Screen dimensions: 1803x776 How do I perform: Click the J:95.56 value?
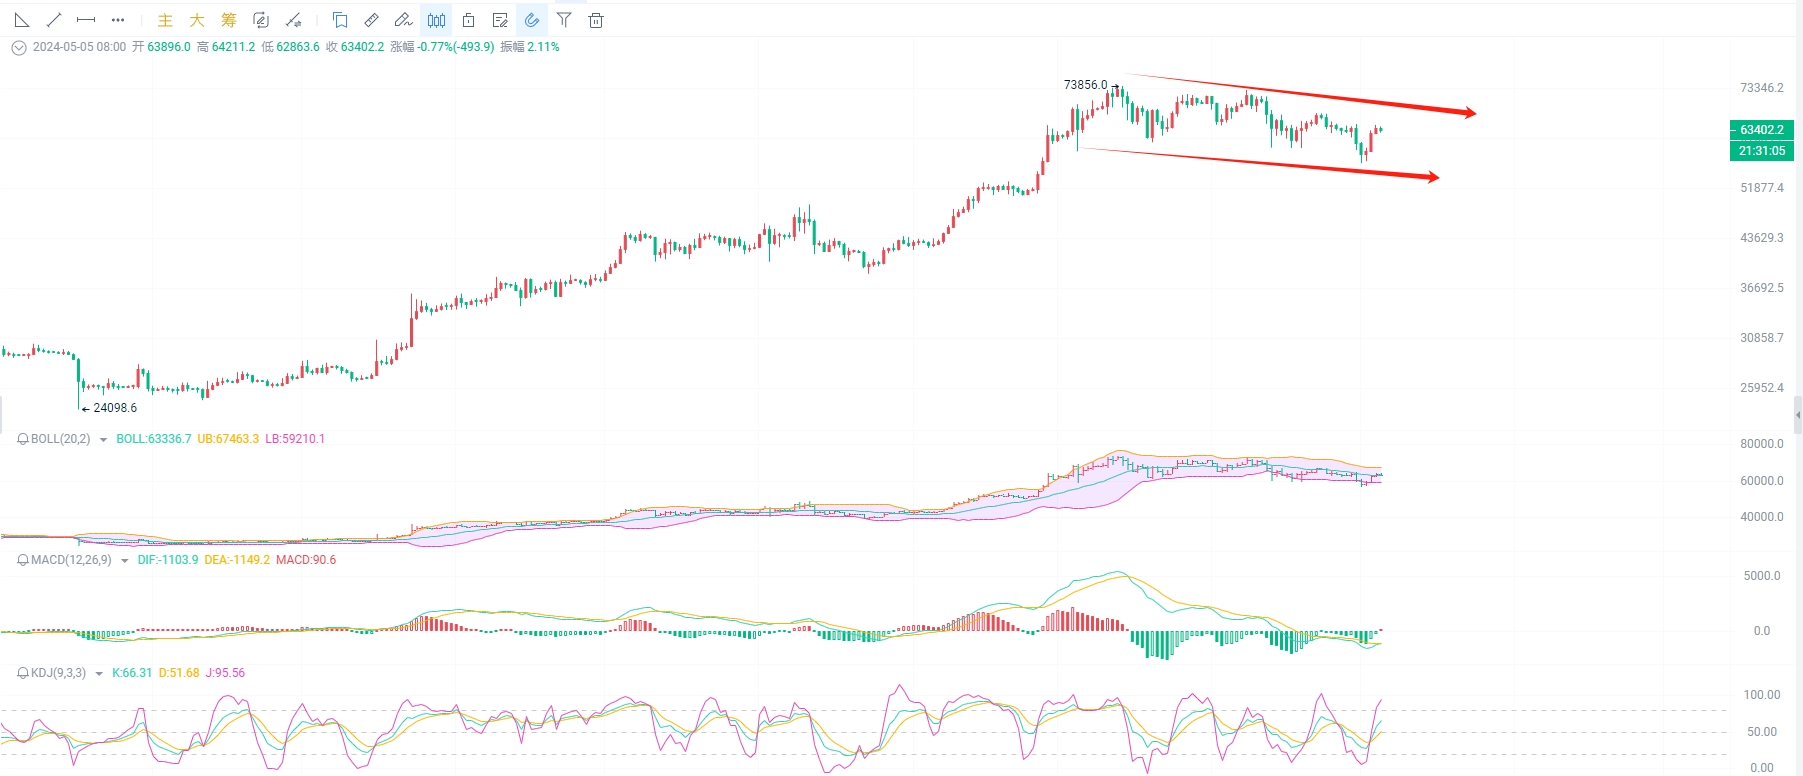click(x=225, y=673)
